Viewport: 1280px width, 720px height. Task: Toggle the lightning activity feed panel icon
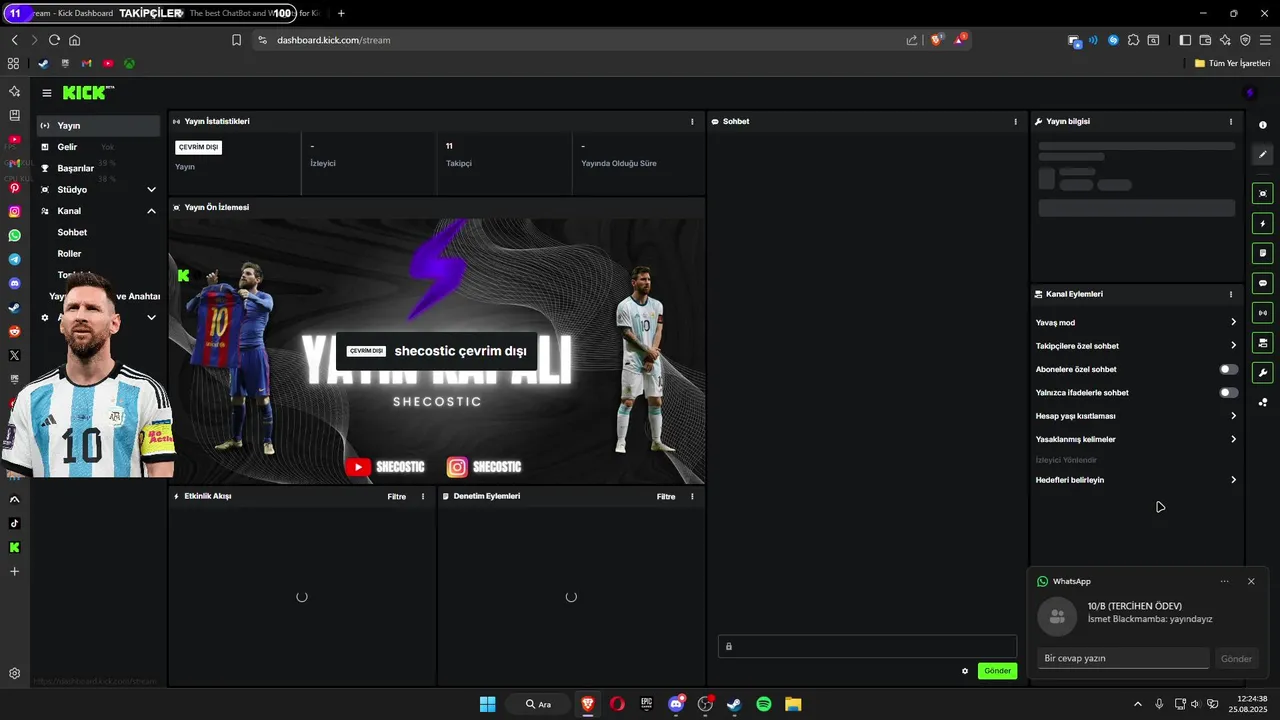tap(1263, 223)
